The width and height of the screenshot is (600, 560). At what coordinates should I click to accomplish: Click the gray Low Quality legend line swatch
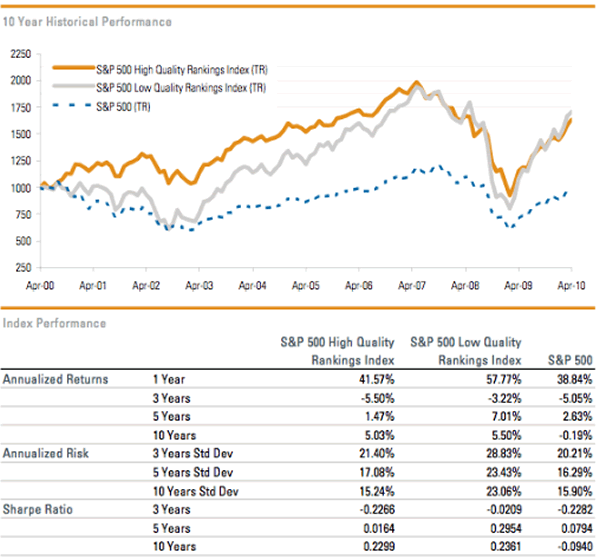point(65,87)
